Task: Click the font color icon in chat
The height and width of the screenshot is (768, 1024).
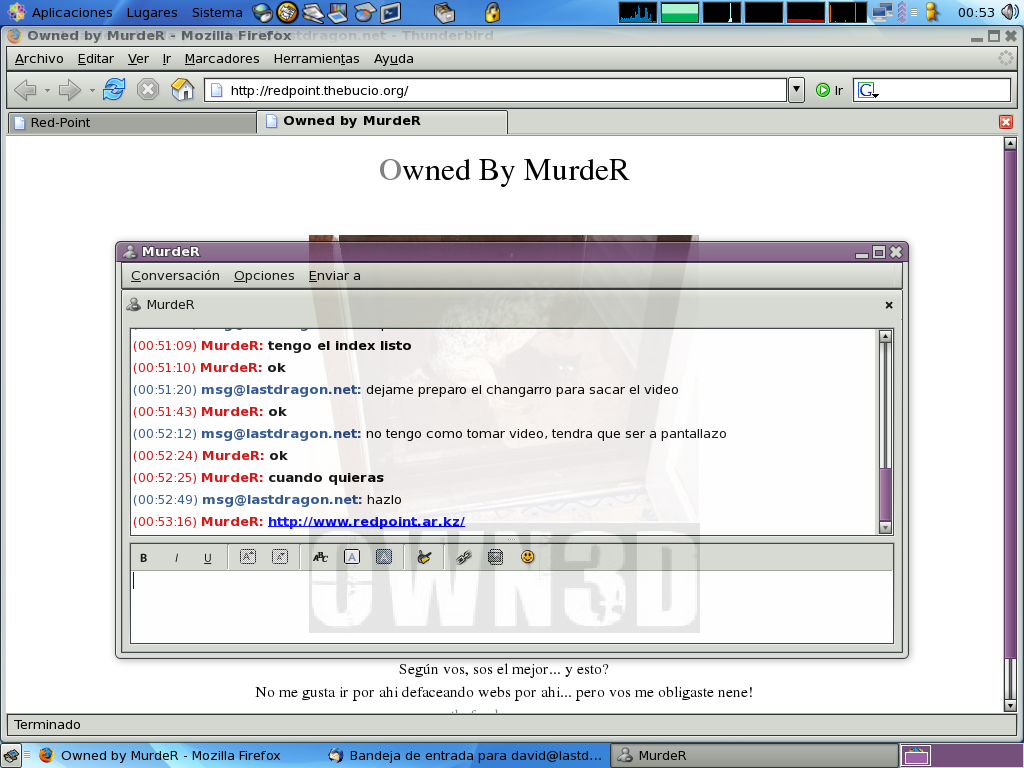Action: coord(352,557)
